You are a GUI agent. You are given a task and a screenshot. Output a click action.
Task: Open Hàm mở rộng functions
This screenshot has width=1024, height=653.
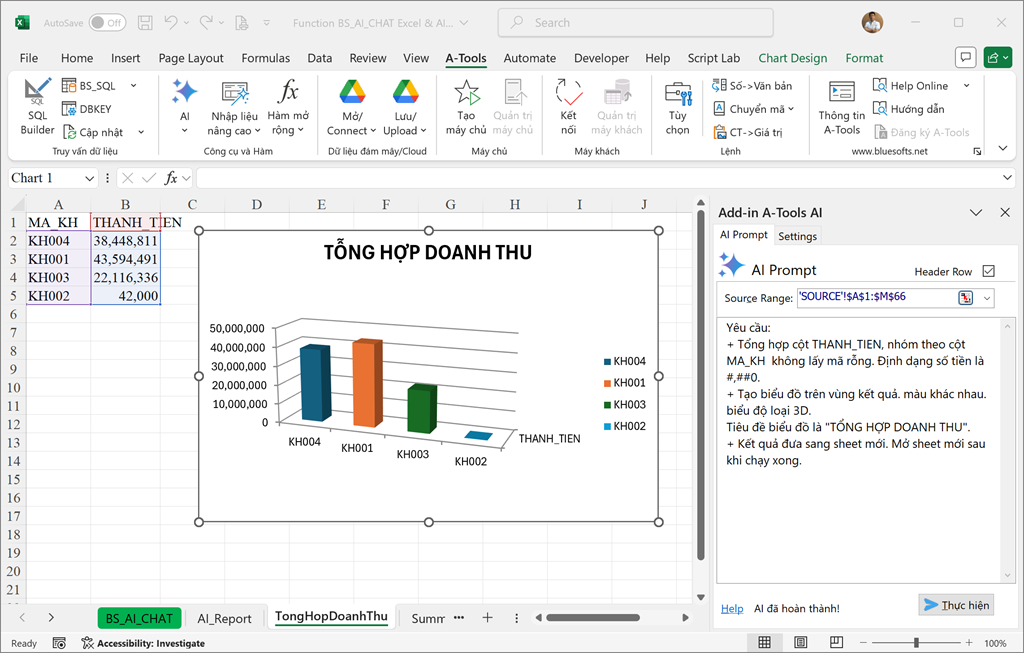tap(288, 106)
